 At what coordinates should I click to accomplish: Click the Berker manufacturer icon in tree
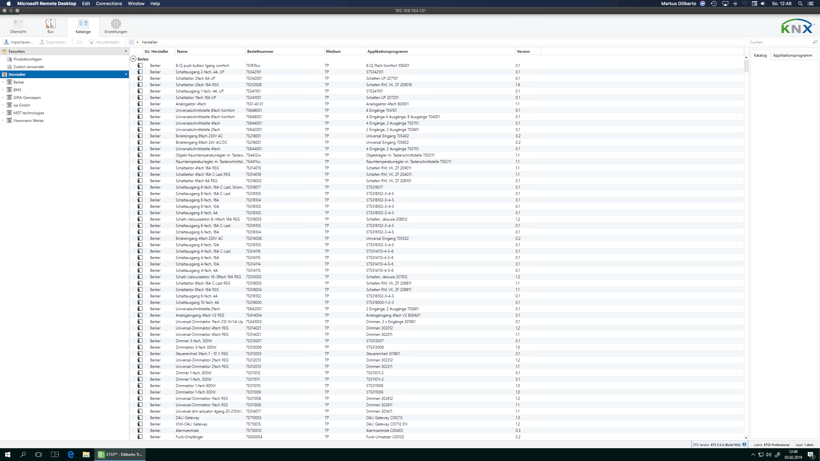click(9, 83)
